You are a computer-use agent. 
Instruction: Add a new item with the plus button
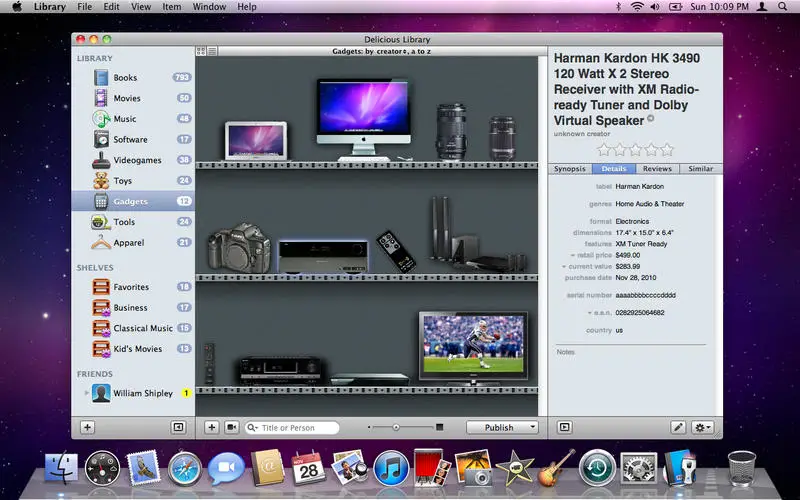[211, 428]
